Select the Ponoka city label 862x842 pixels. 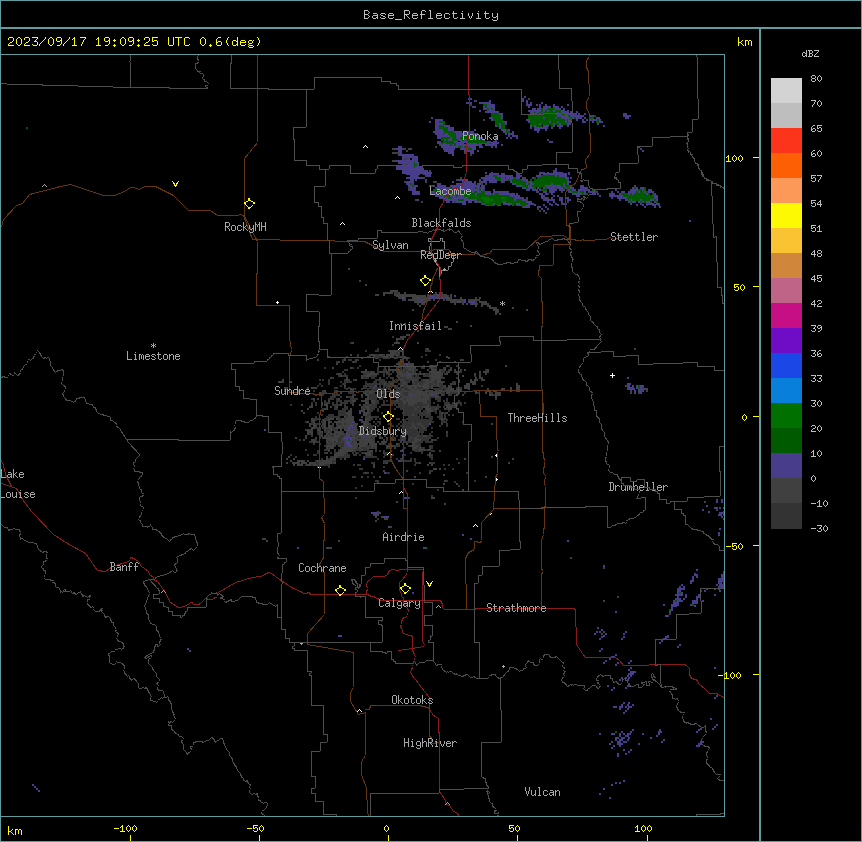pyautogui.click(x=480, y=136)
